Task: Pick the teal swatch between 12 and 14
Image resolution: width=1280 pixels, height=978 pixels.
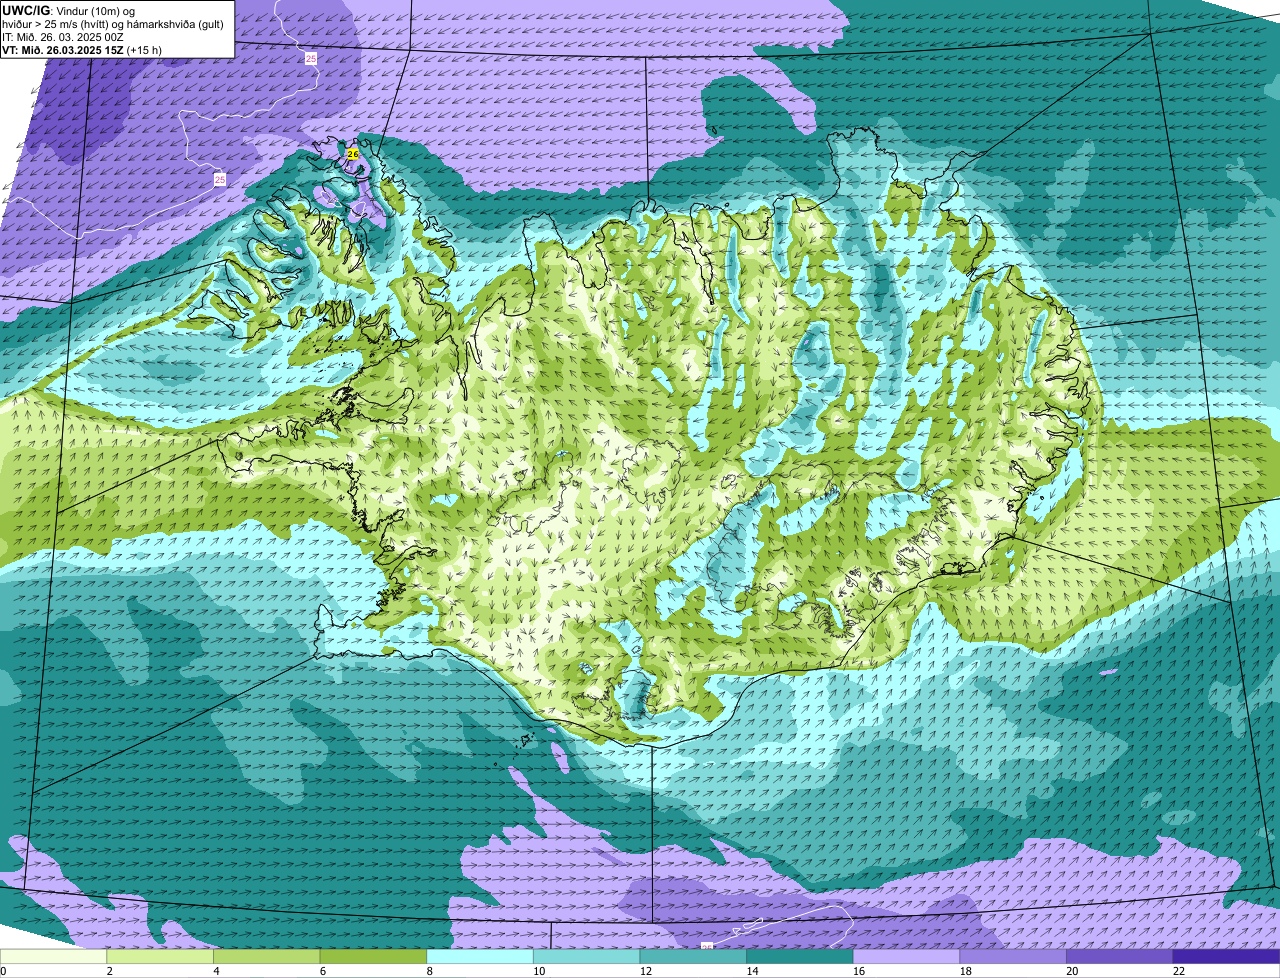Action: 693,956
